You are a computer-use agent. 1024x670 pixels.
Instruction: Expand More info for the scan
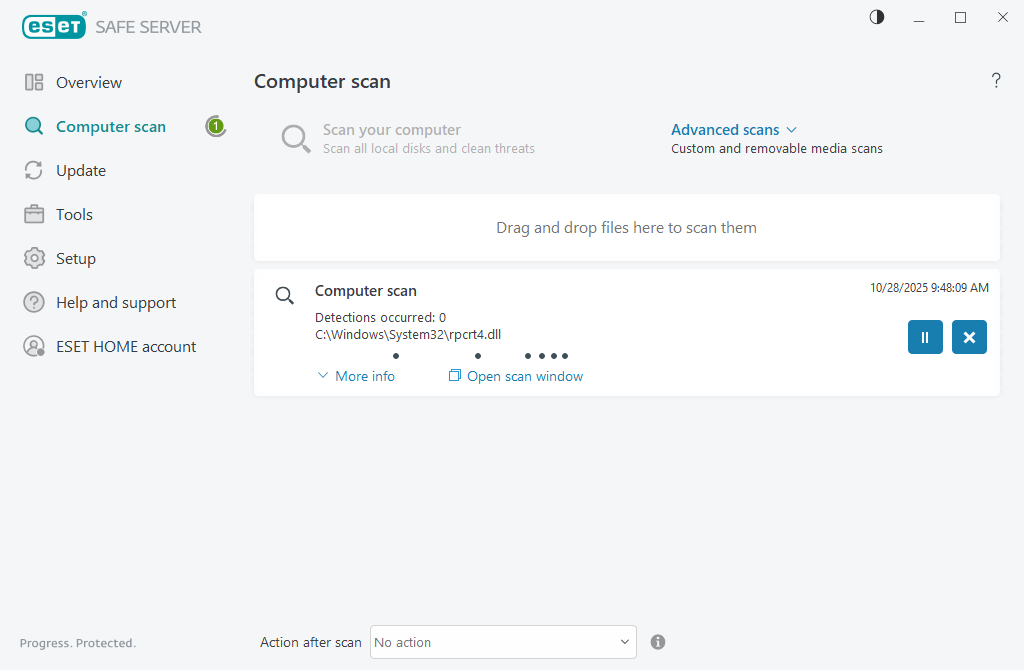(x=356, y=376)
